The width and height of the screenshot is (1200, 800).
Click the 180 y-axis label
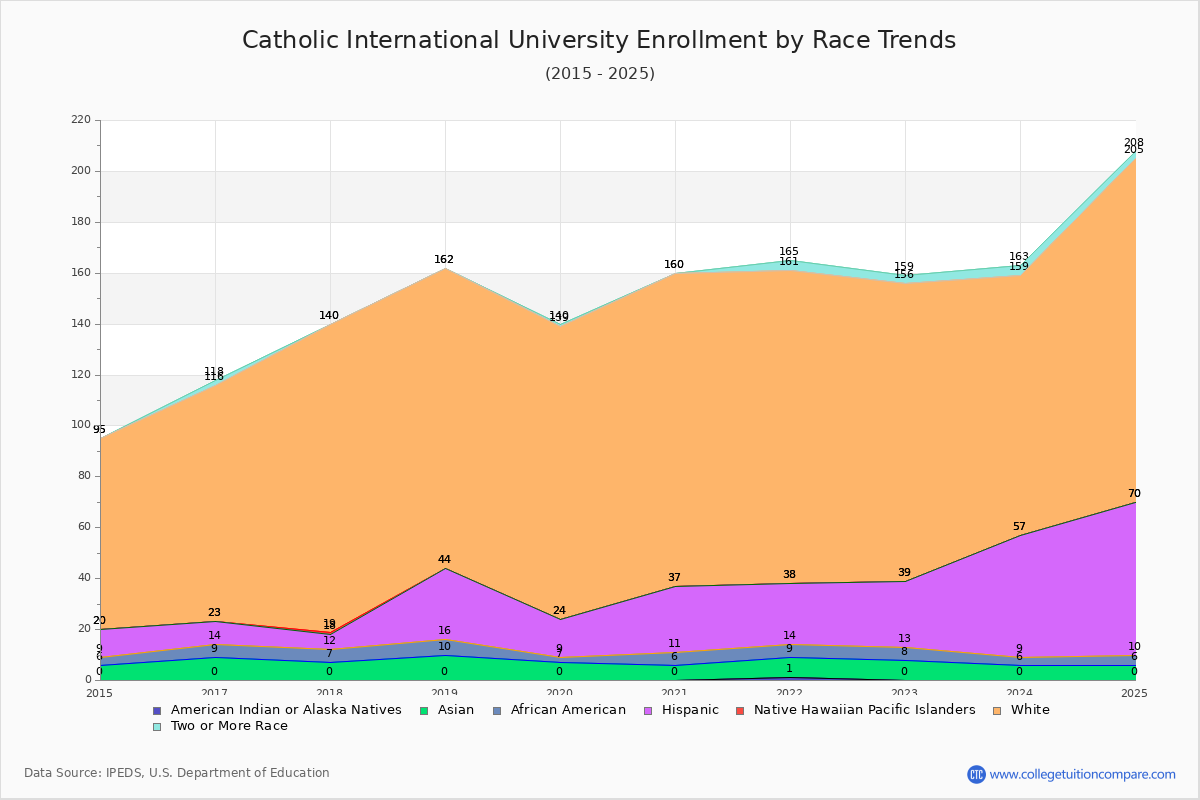[80, 222]
